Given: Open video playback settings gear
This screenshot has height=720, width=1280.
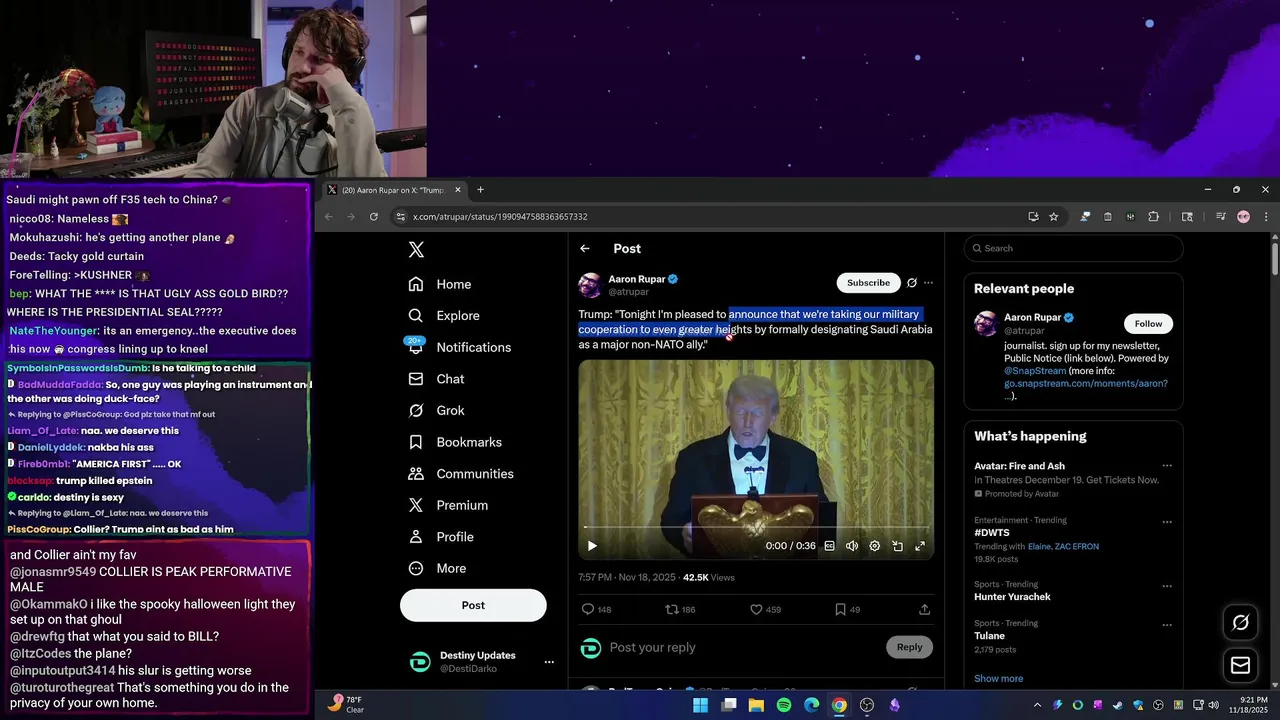Looking at the screenshot, I should point(874,546).
